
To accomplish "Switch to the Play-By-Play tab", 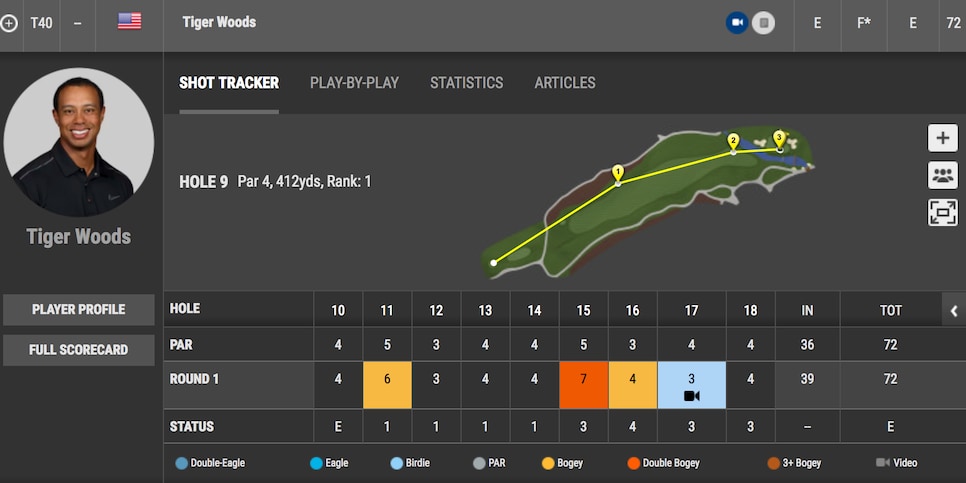I will pos(354,83).
